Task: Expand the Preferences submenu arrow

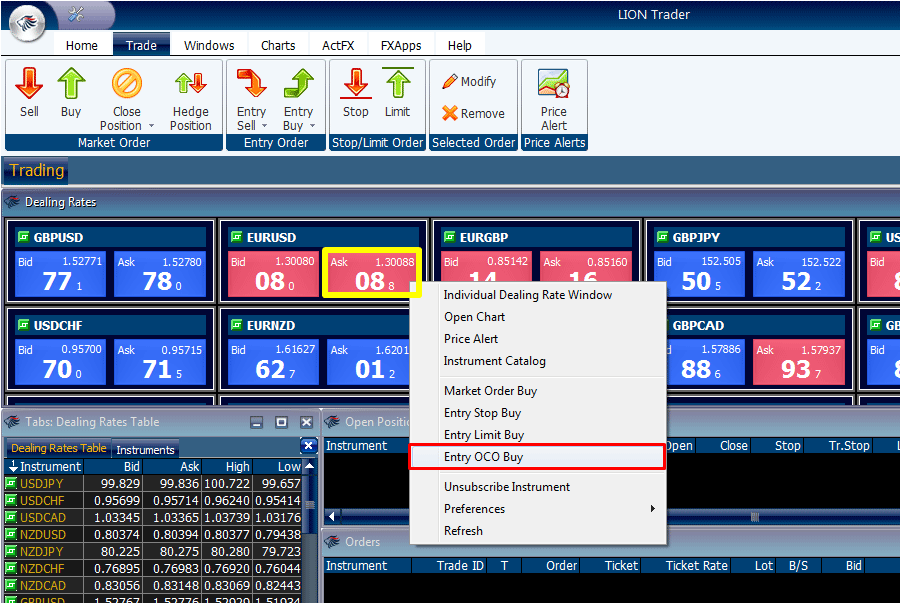Action: [653, 509]
